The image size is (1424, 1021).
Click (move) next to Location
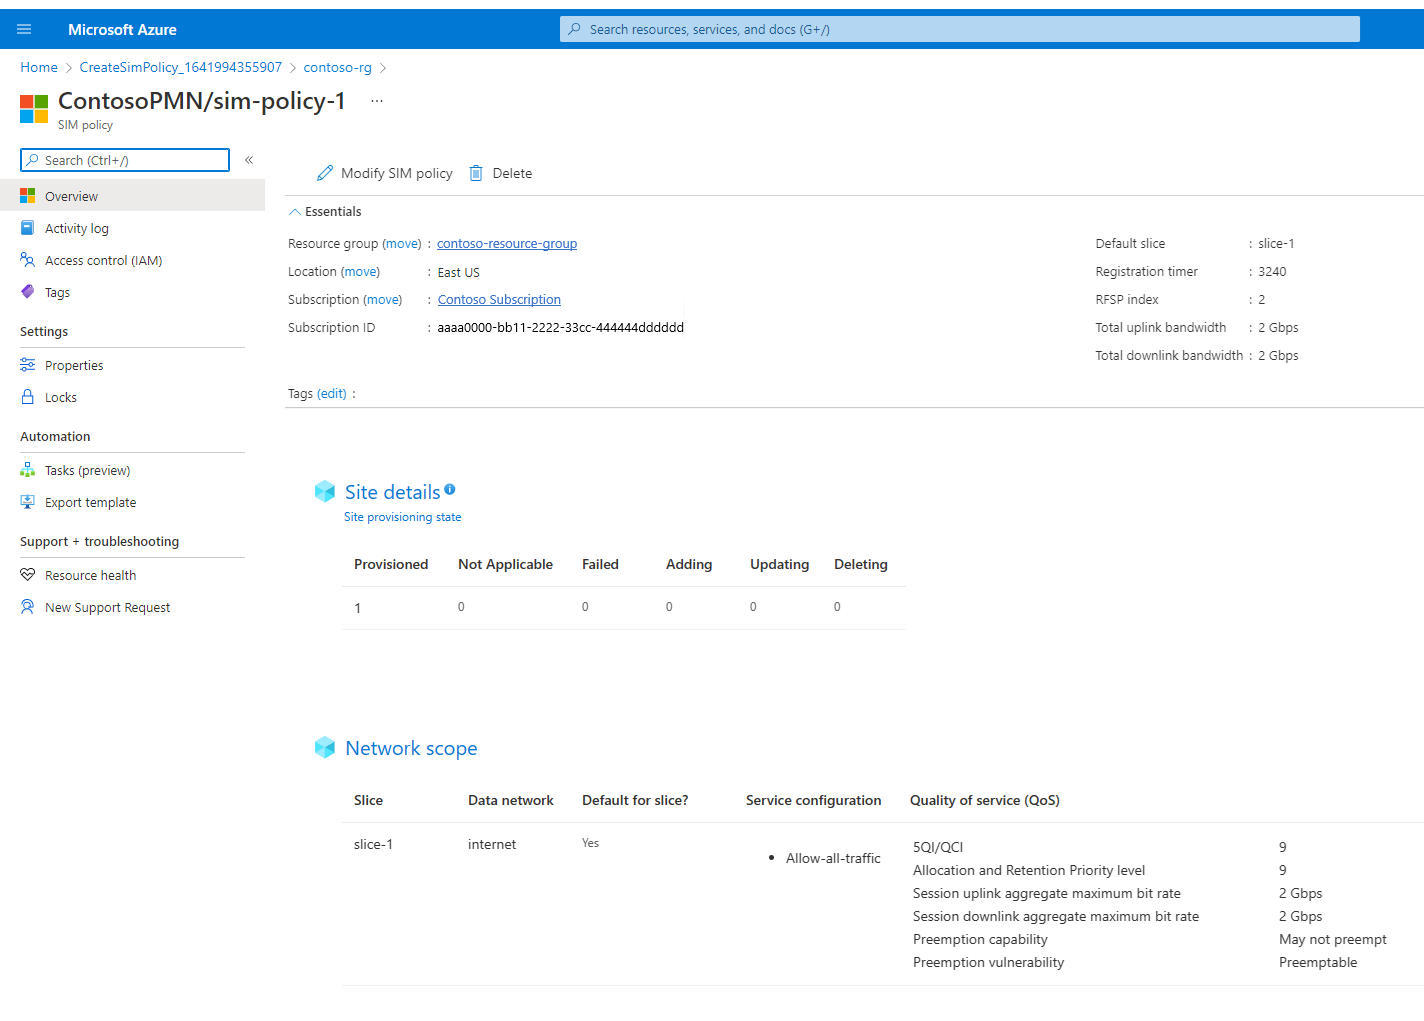coord(360,271)
